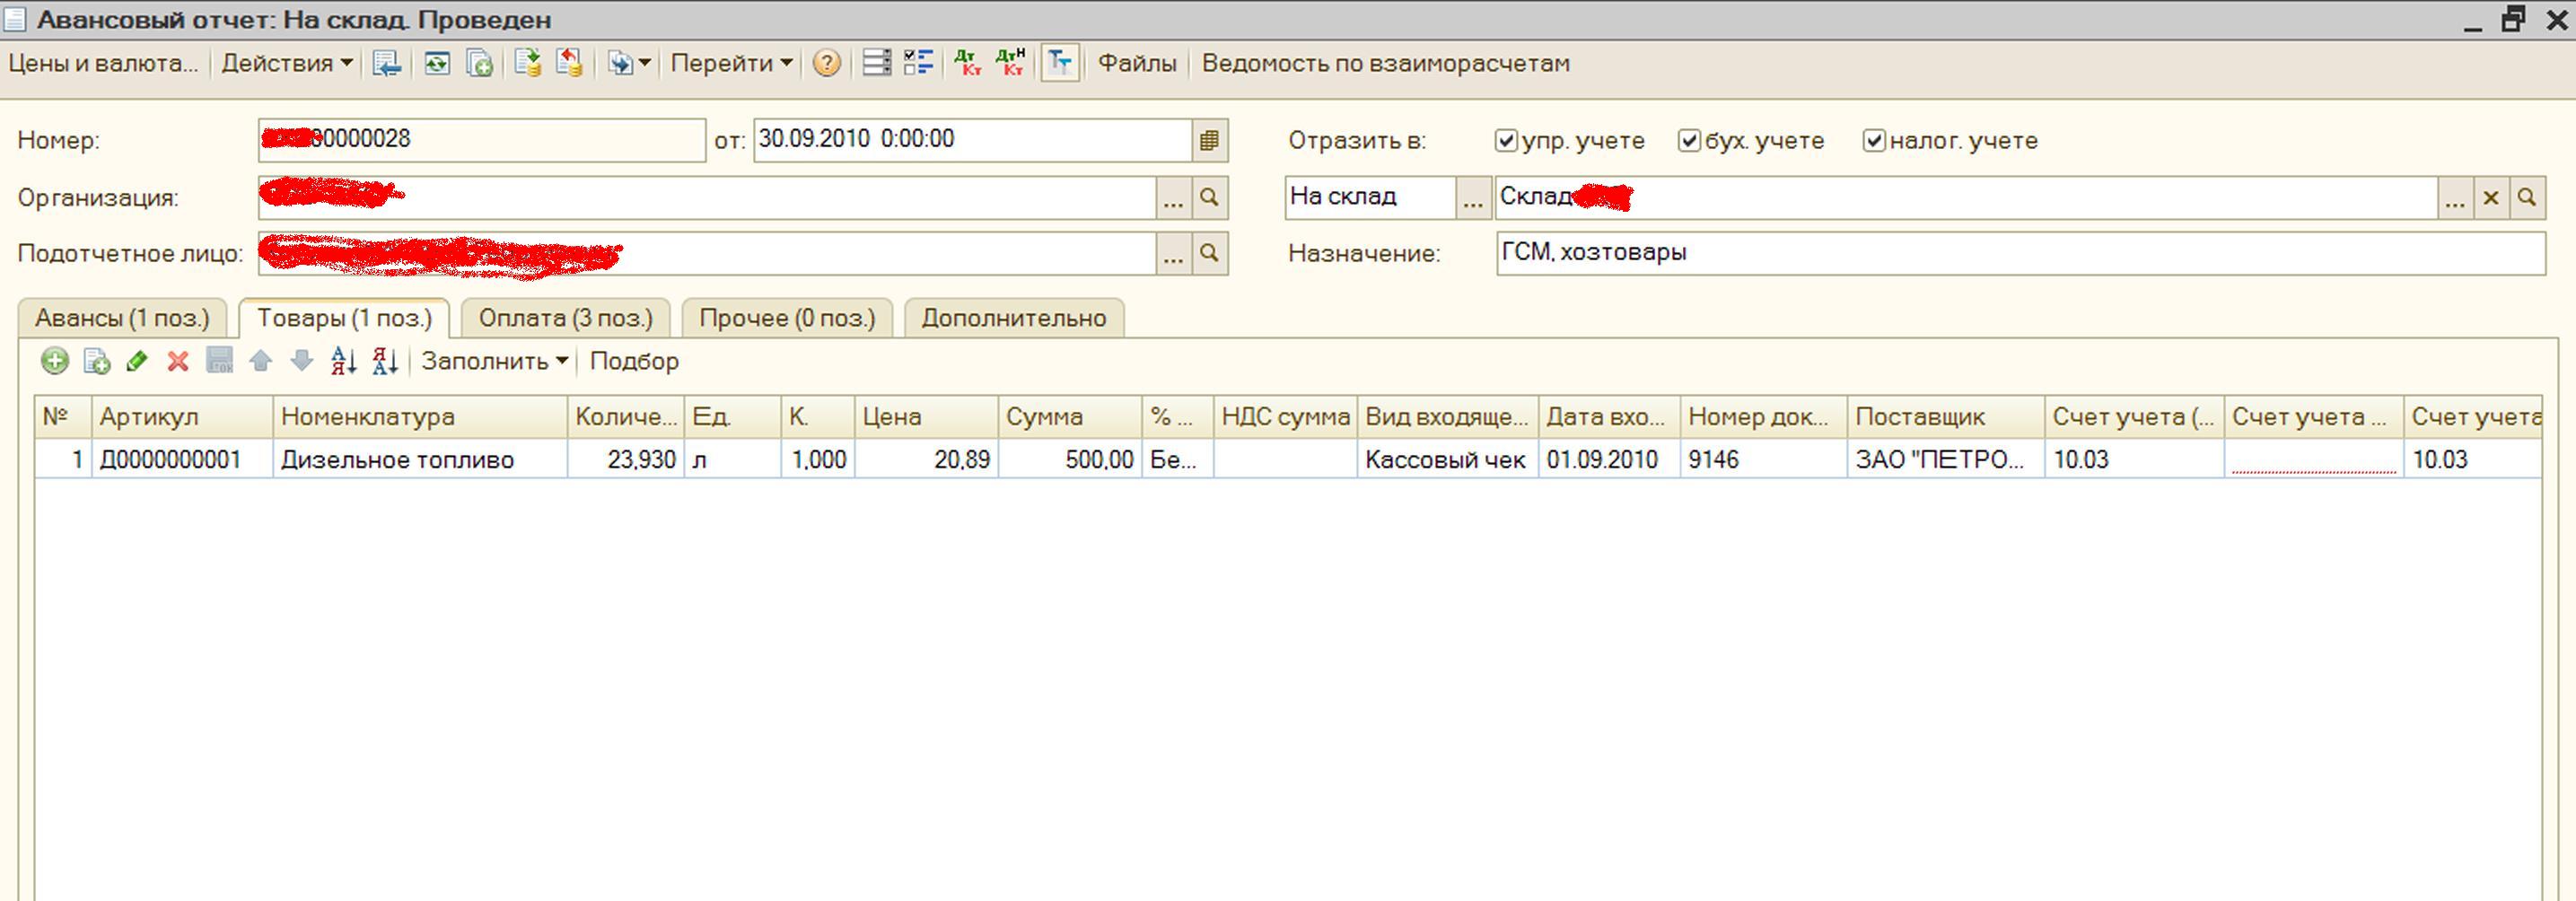Click magnifier icon next to Организация field
This screenshot has height=901, width=2576.
click(x=1209, y=197)
